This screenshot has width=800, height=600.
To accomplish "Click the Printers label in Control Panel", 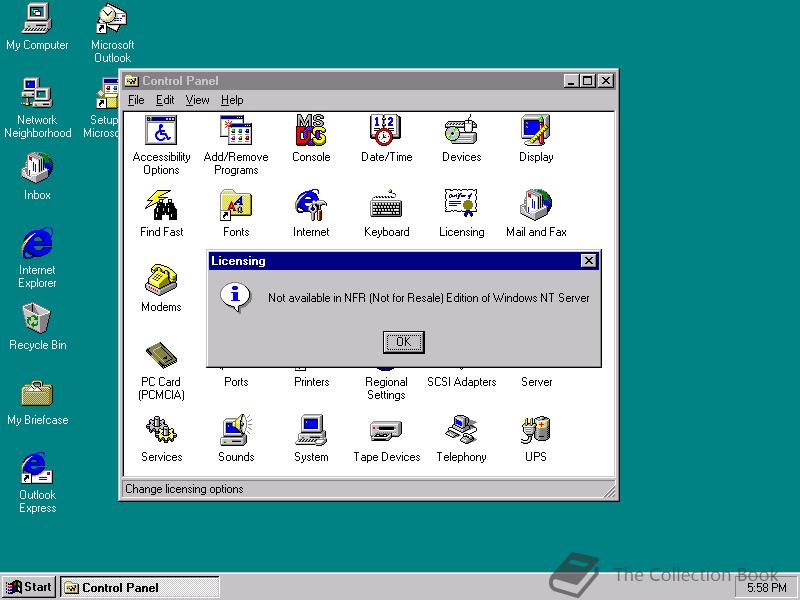I will tap(311, 382).
